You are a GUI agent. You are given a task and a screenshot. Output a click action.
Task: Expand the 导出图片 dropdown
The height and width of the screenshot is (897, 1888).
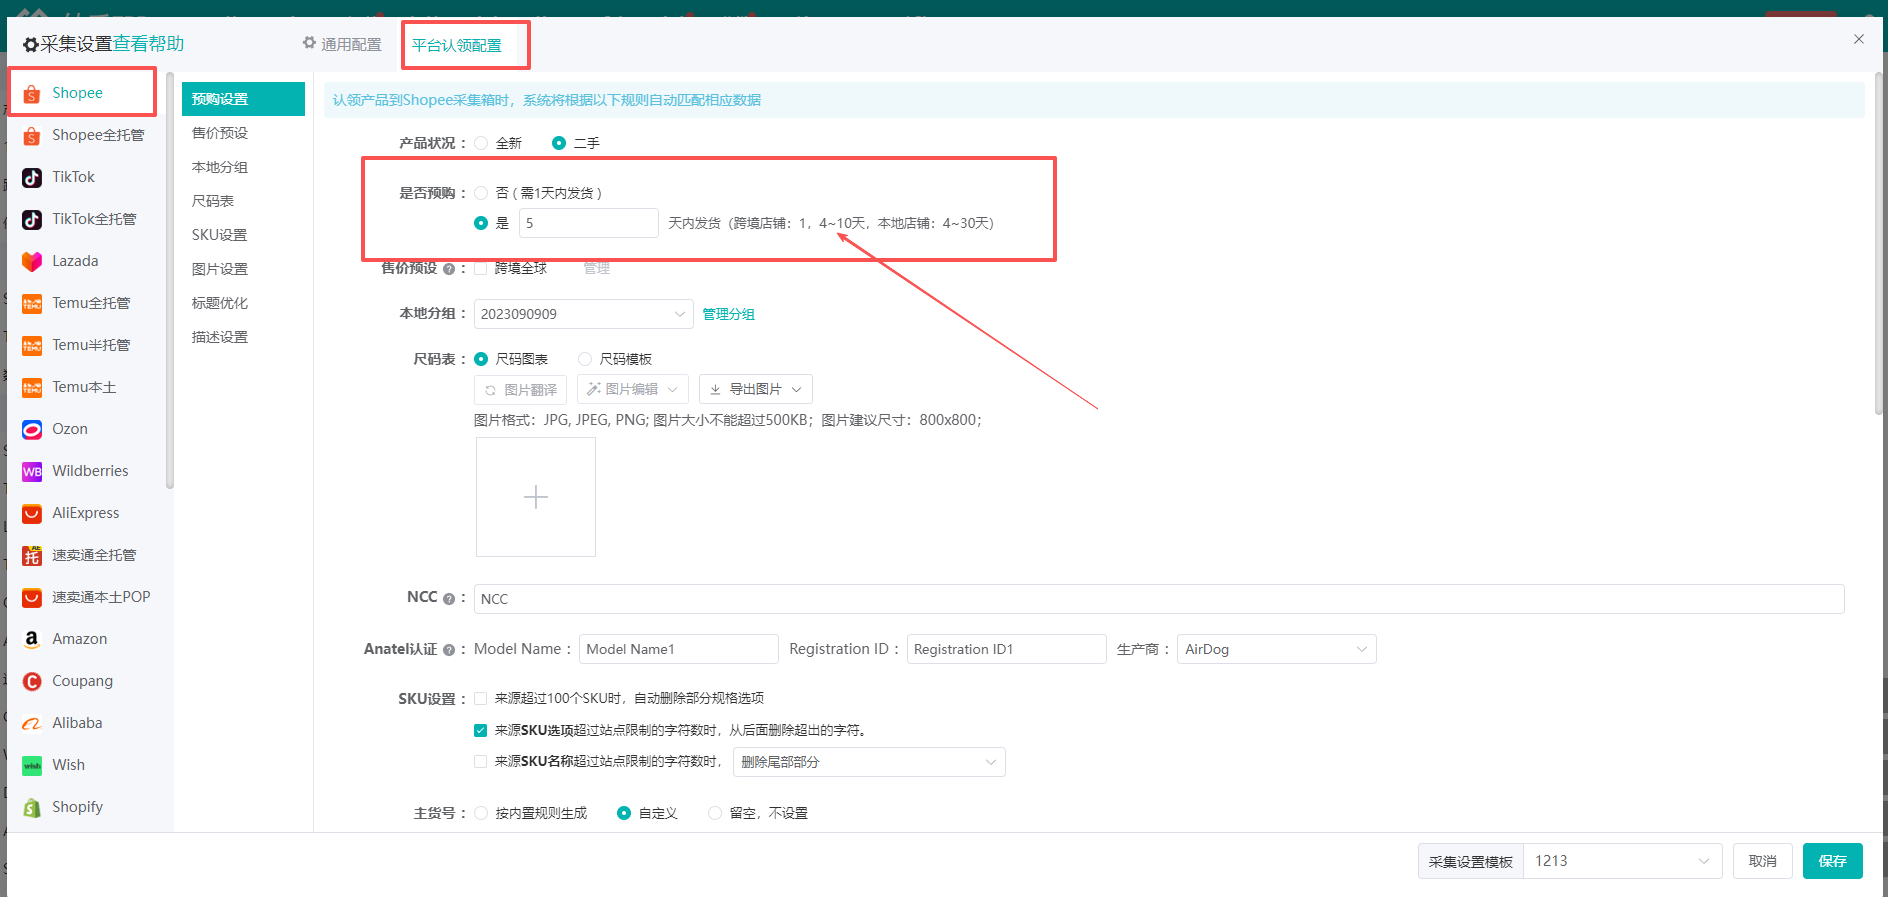[756, 389]
